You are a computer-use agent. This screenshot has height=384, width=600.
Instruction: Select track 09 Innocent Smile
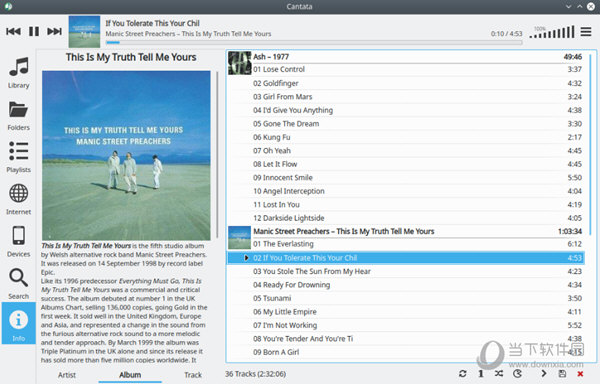coord(406,177)
